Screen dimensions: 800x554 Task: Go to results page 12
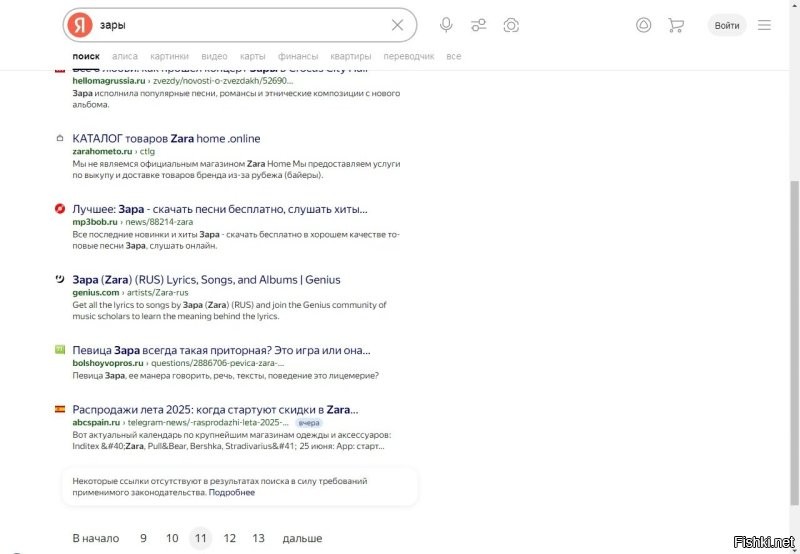point(230,538)
